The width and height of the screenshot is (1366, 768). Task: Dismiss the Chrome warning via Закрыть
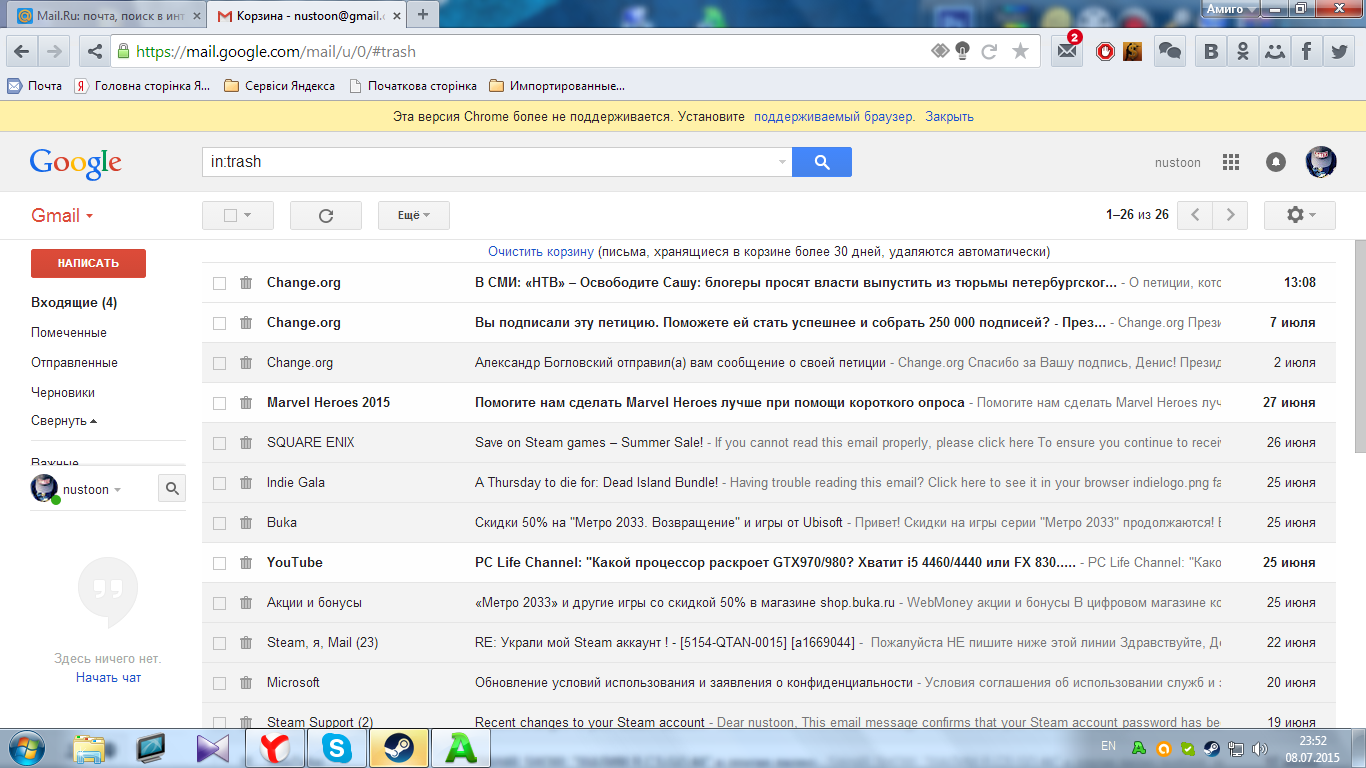coord(949,116)
